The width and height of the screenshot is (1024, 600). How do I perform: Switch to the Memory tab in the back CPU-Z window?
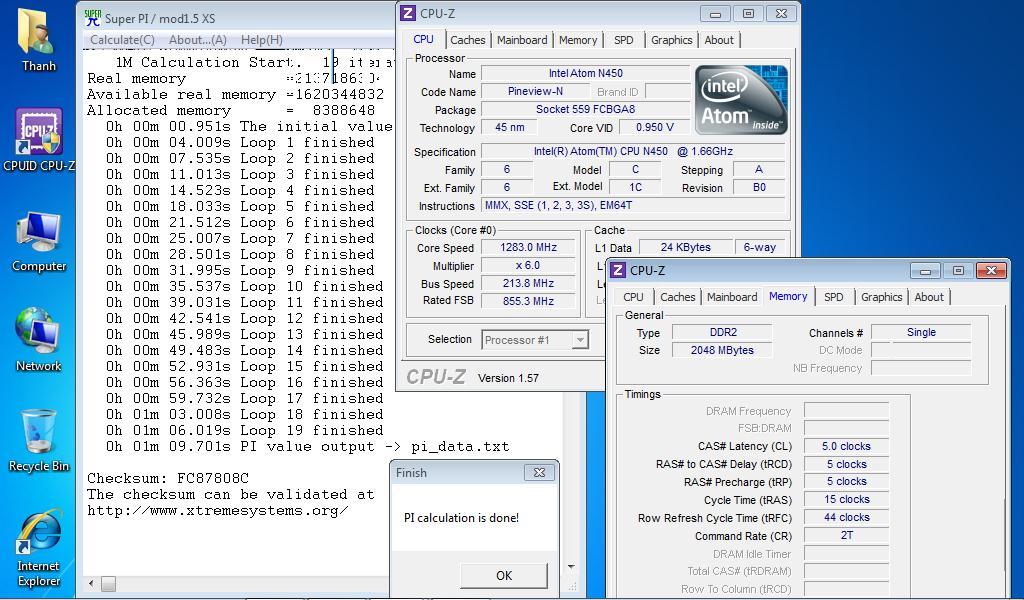tap(578, 40)
